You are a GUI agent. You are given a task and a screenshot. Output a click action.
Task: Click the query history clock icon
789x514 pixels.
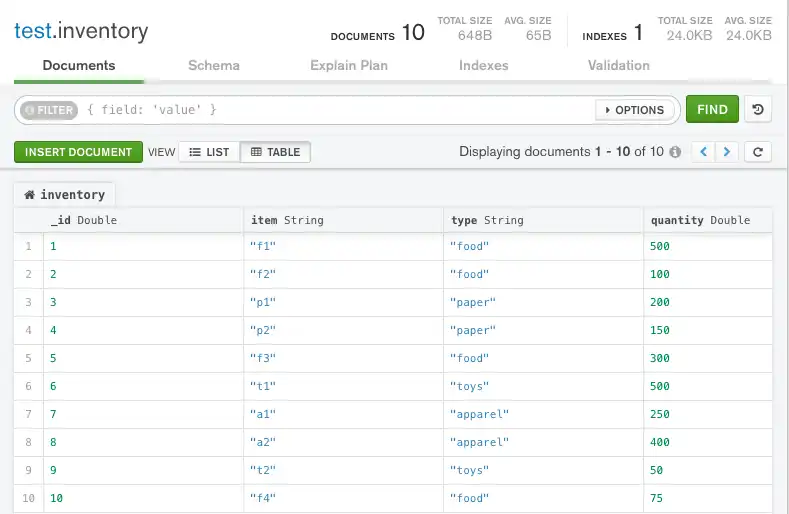click(x=759, y=110)
